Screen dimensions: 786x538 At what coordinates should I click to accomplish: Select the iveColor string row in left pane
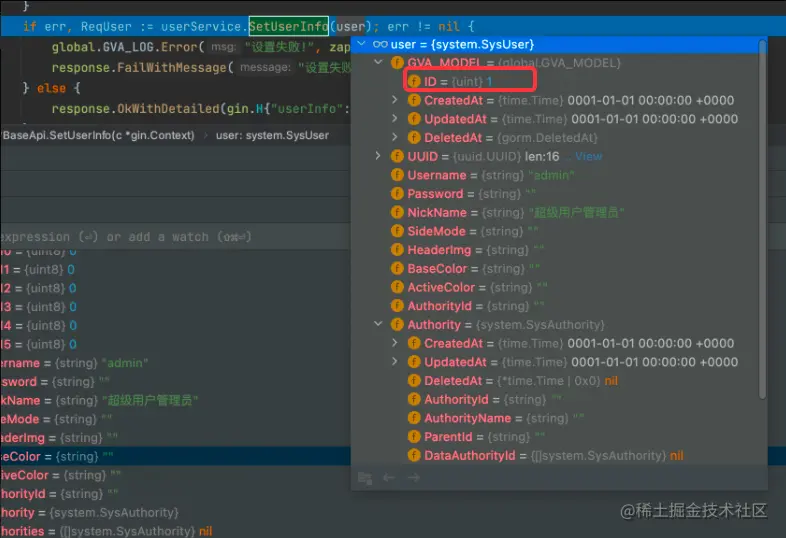[175, 475]
